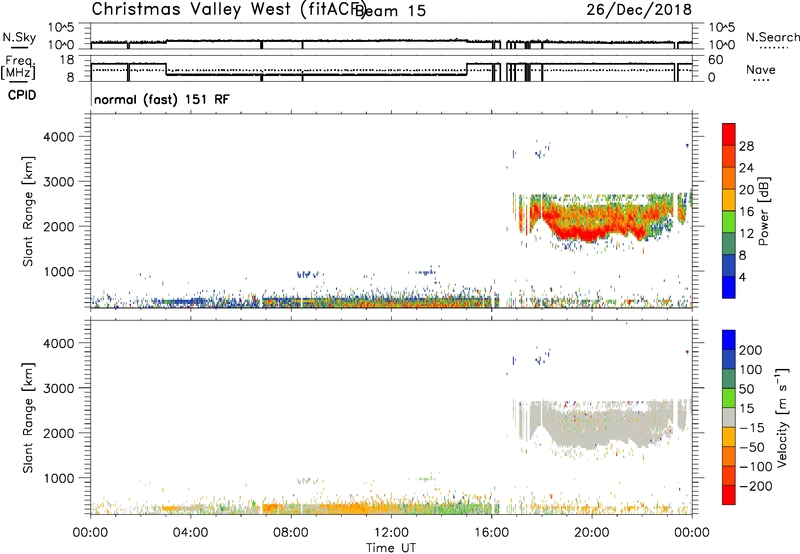This screenshot has height=554, width=800.
Task: Click the "1000" tick on the velocity panel
Action: coord(58,478)
